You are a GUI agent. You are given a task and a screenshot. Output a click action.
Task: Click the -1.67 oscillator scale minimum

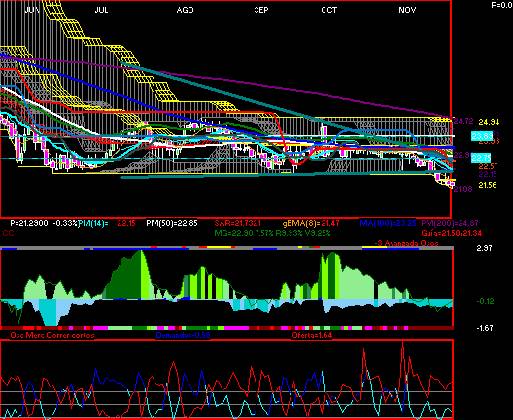485,328
